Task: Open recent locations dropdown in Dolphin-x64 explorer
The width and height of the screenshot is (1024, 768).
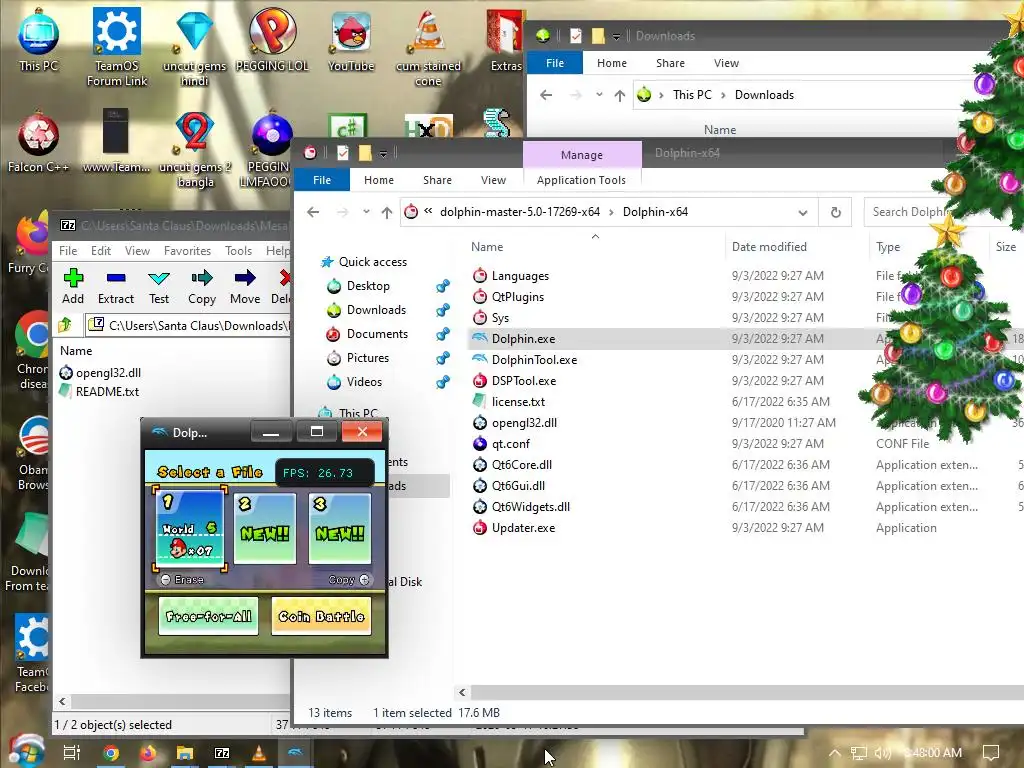Action: pyautogui.click(x=366, y=212)
